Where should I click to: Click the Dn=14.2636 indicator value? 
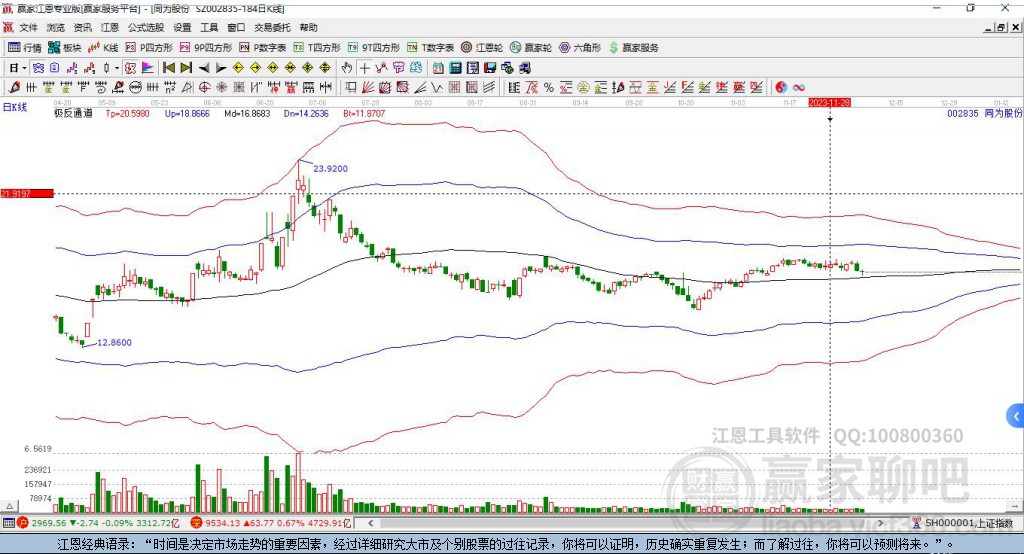[x=306, y=113]
